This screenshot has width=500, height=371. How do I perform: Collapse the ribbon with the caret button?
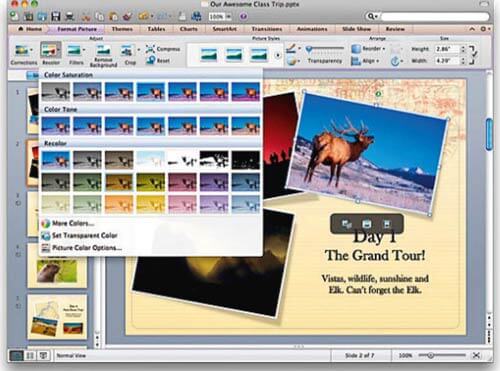pos(472,29)
